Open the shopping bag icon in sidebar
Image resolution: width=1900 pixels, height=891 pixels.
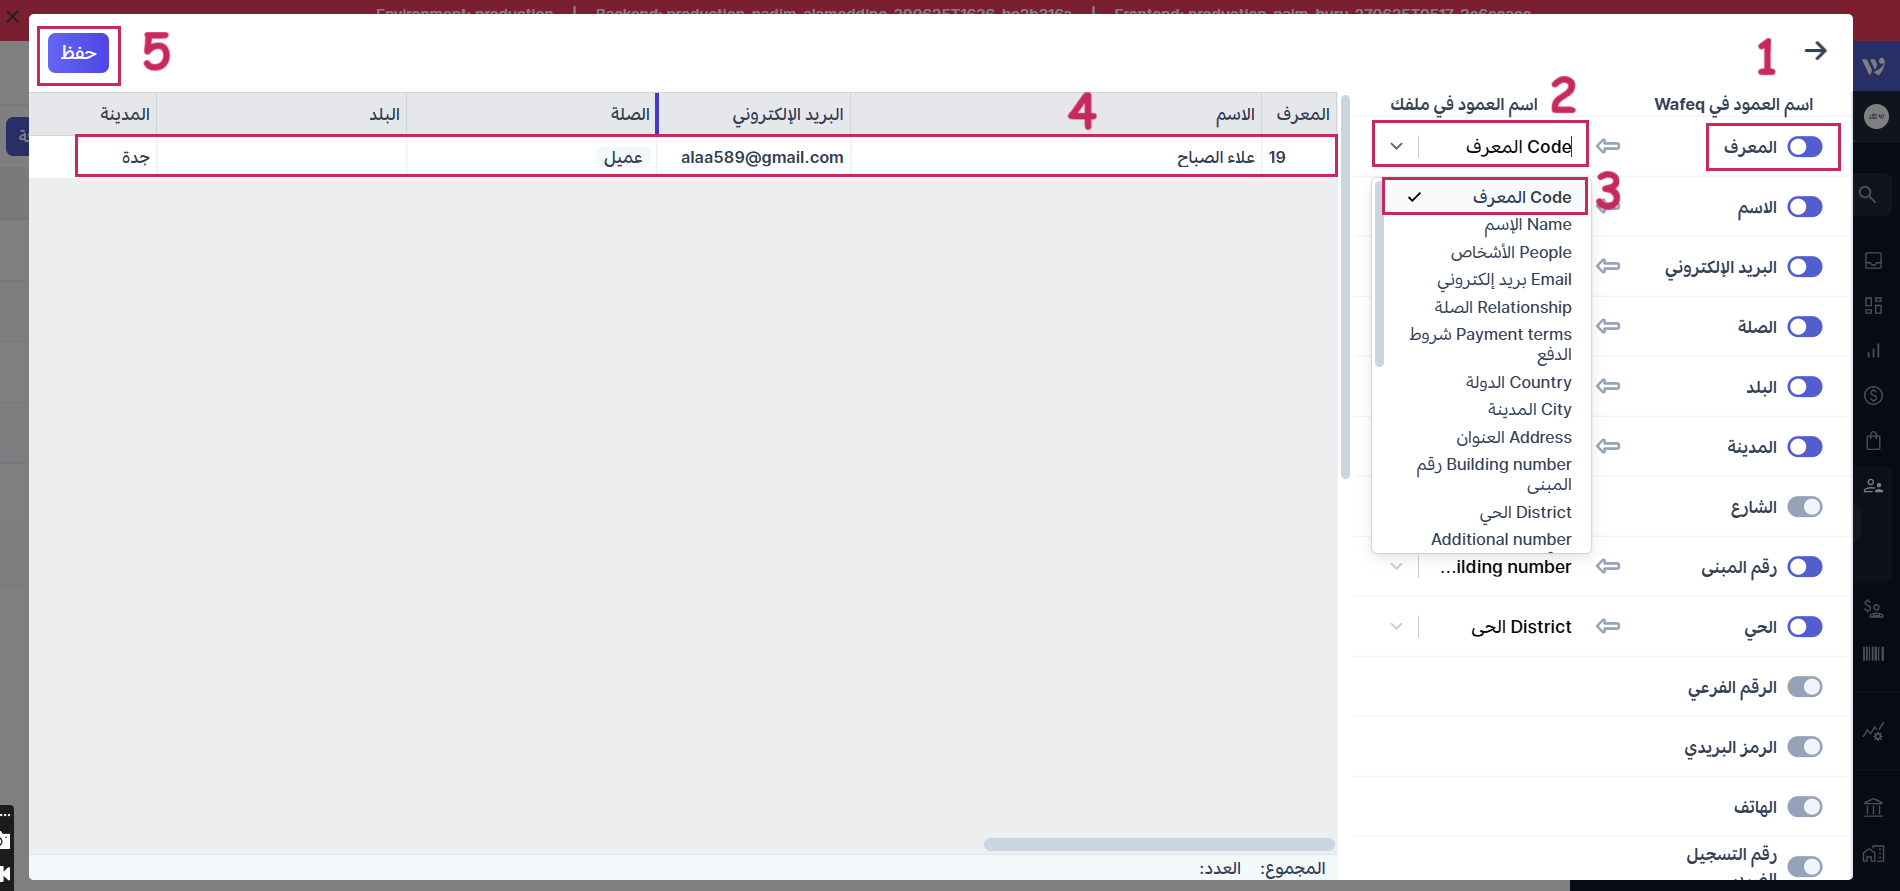(x=1873, y=441)
